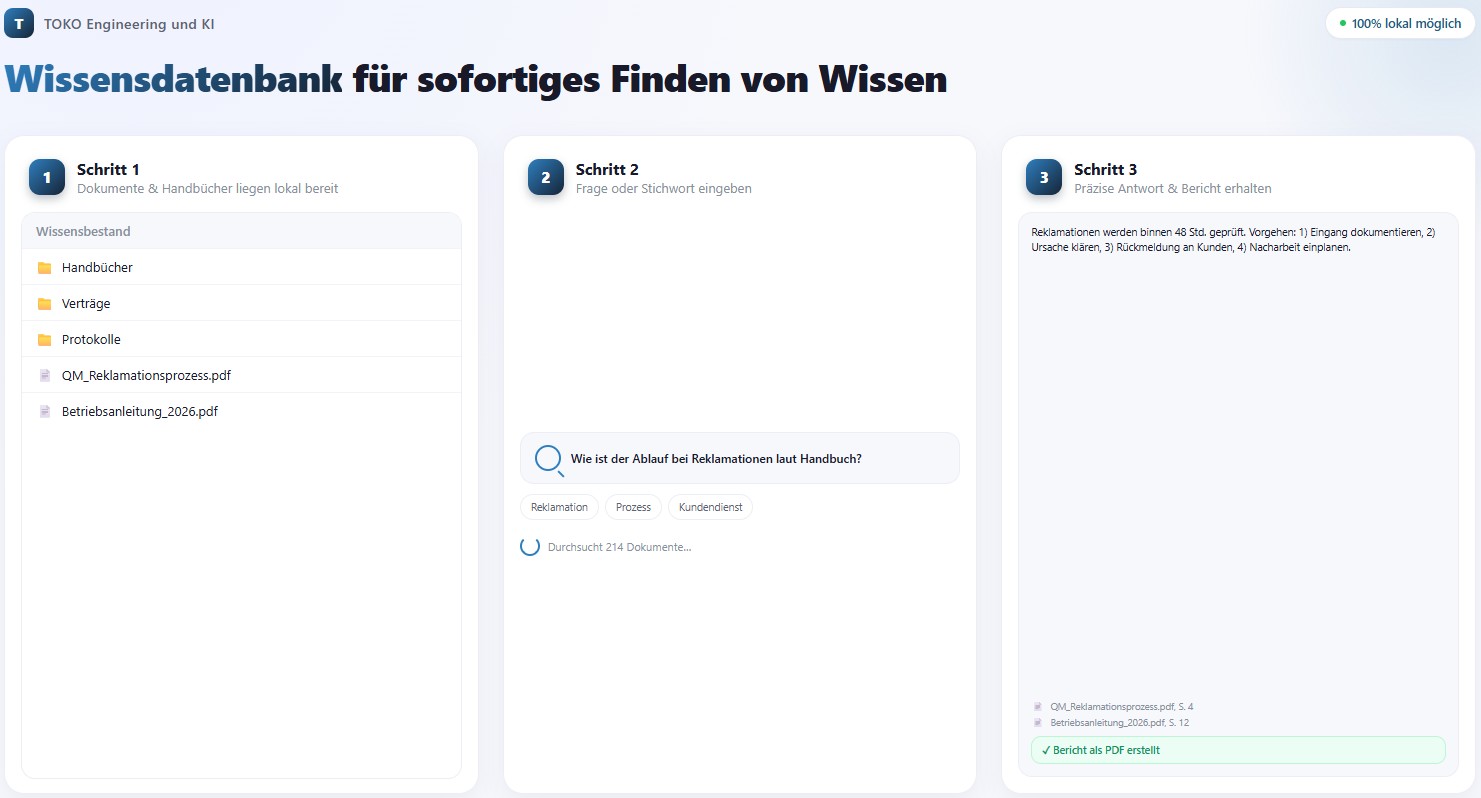Click the loading spinner beside Durchsucht 214 Dokumente
Screen dimensions: 1481x798
pos(530,547)
